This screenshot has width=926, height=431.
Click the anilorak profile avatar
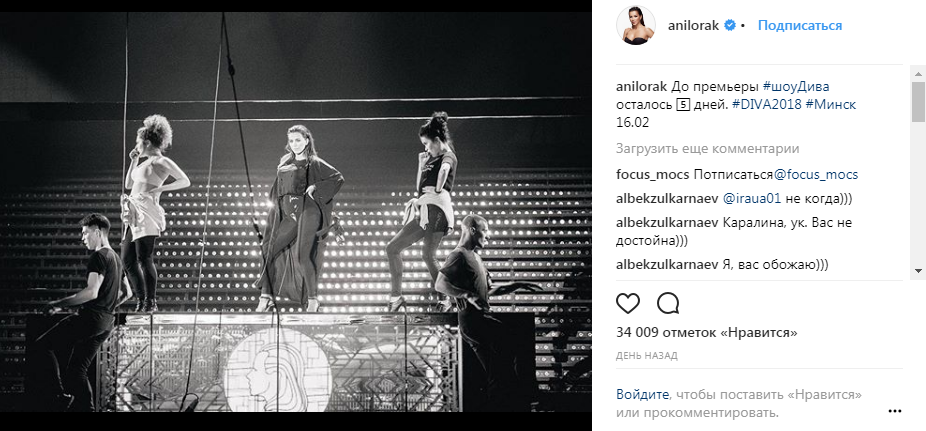[x=636, y=25]
